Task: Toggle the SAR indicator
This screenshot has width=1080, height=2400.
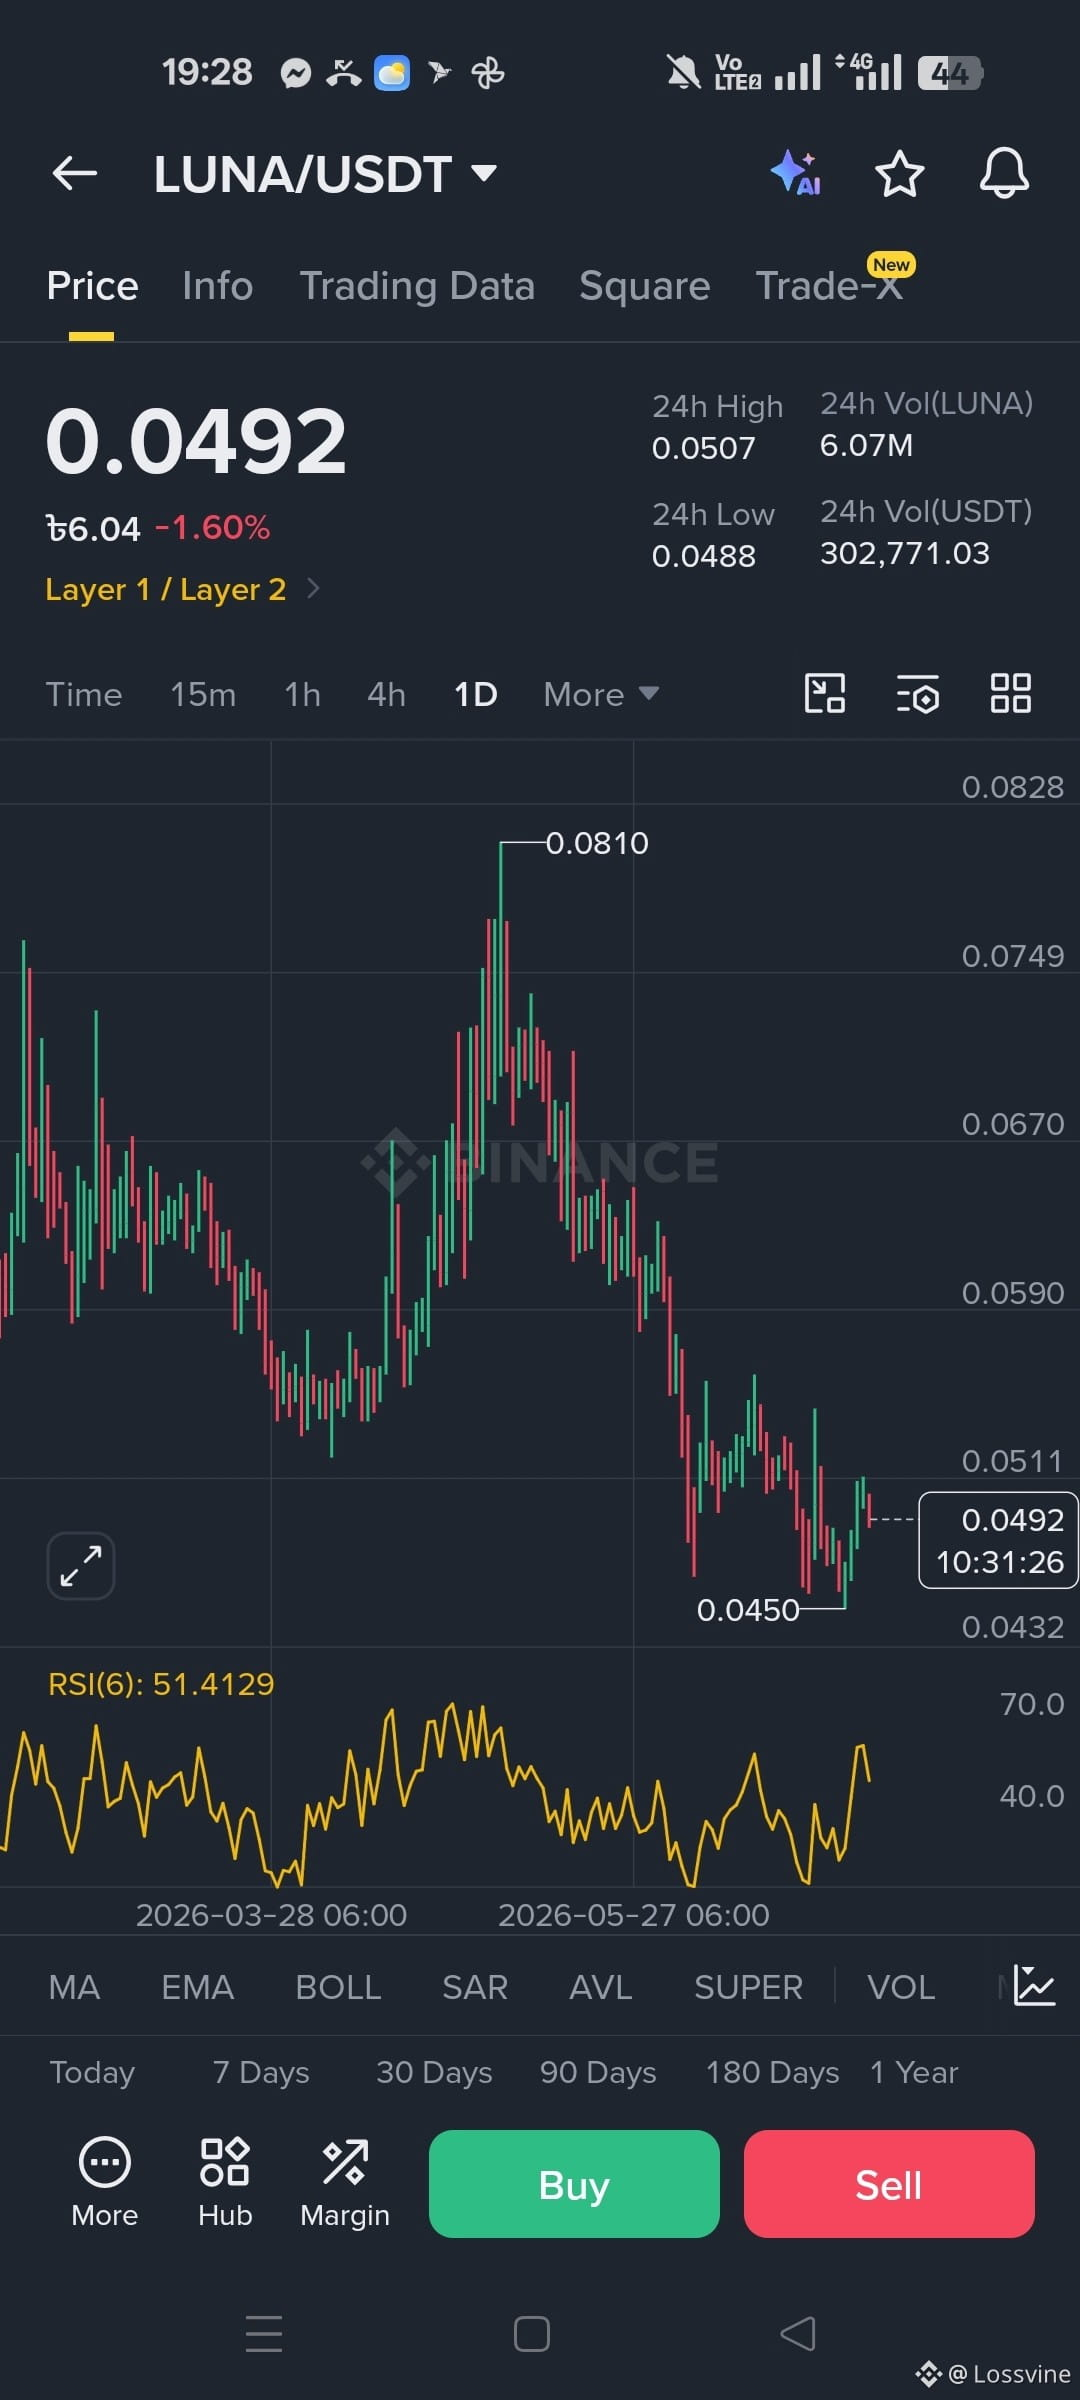Action: [475, 1987]
